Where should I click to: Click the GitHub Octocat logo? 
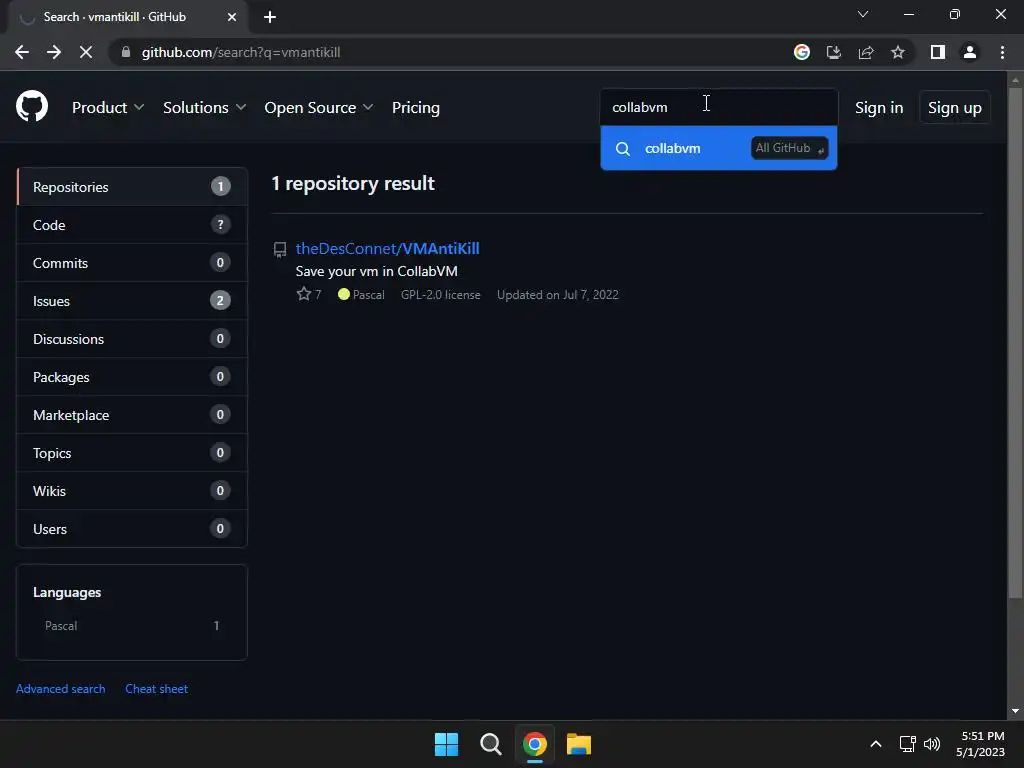[32, 106]
